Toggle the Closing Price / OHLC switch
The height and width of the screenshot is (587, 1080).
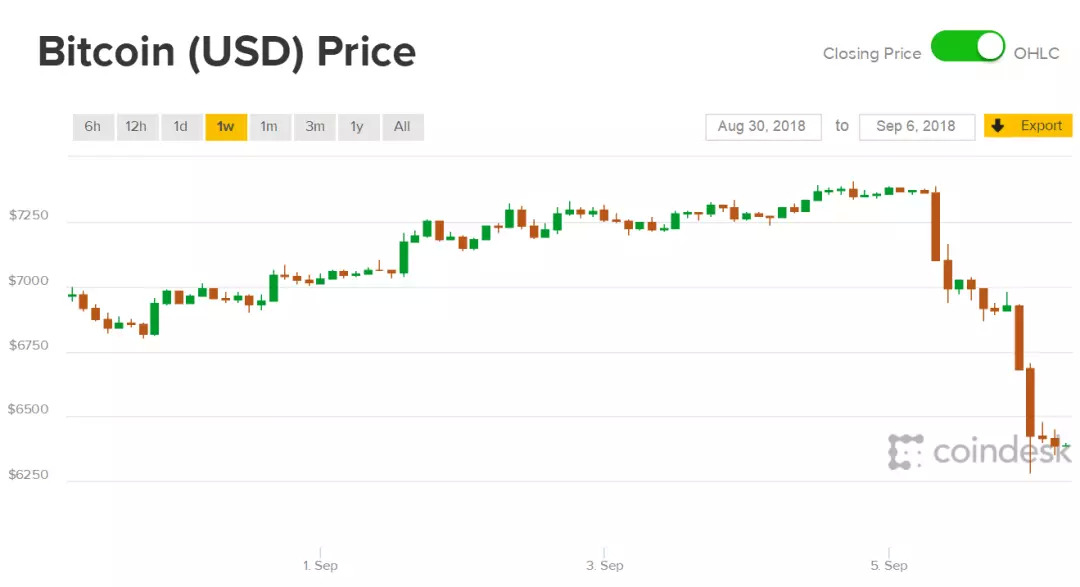pyautogui.click(x=967, y=47)
